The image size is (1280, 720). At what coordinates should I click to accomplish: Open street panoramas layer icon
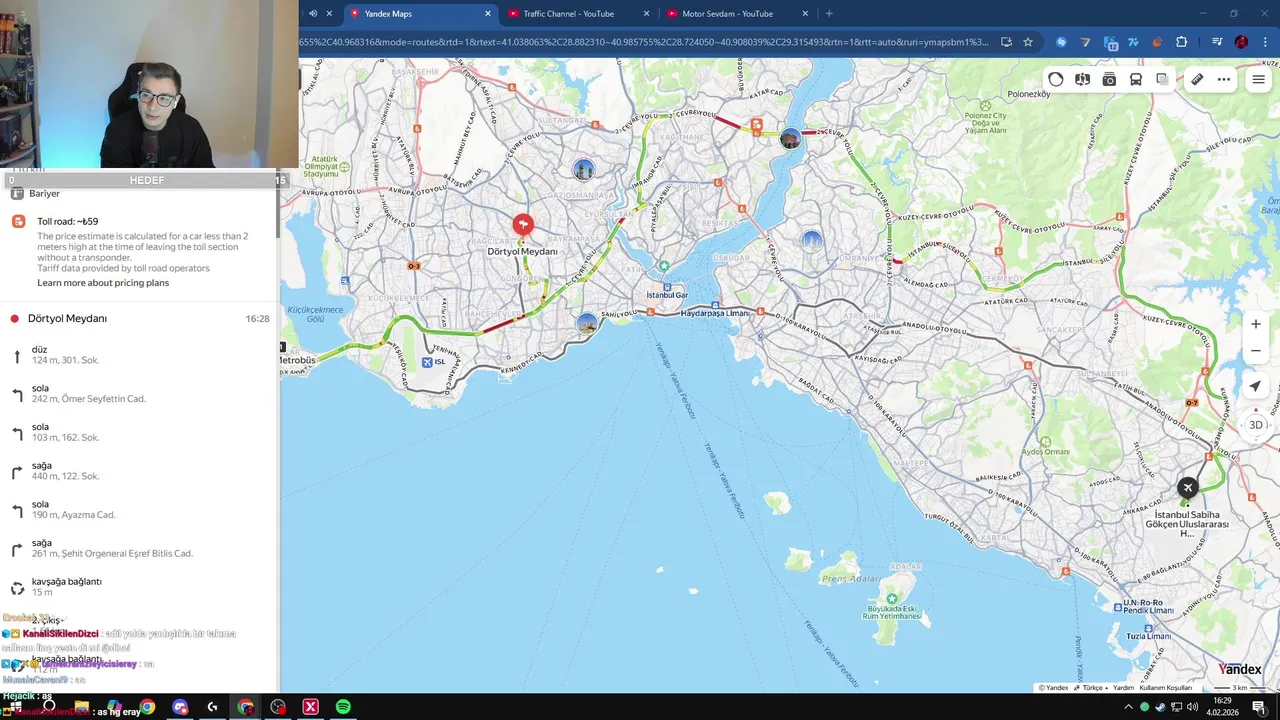pyautogui.click(x=1082, y=80)
